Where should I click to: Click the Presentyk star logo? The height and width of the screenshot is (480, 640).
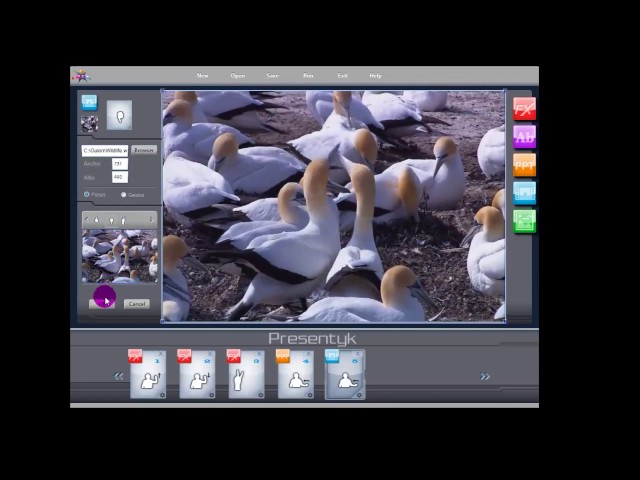82,76
